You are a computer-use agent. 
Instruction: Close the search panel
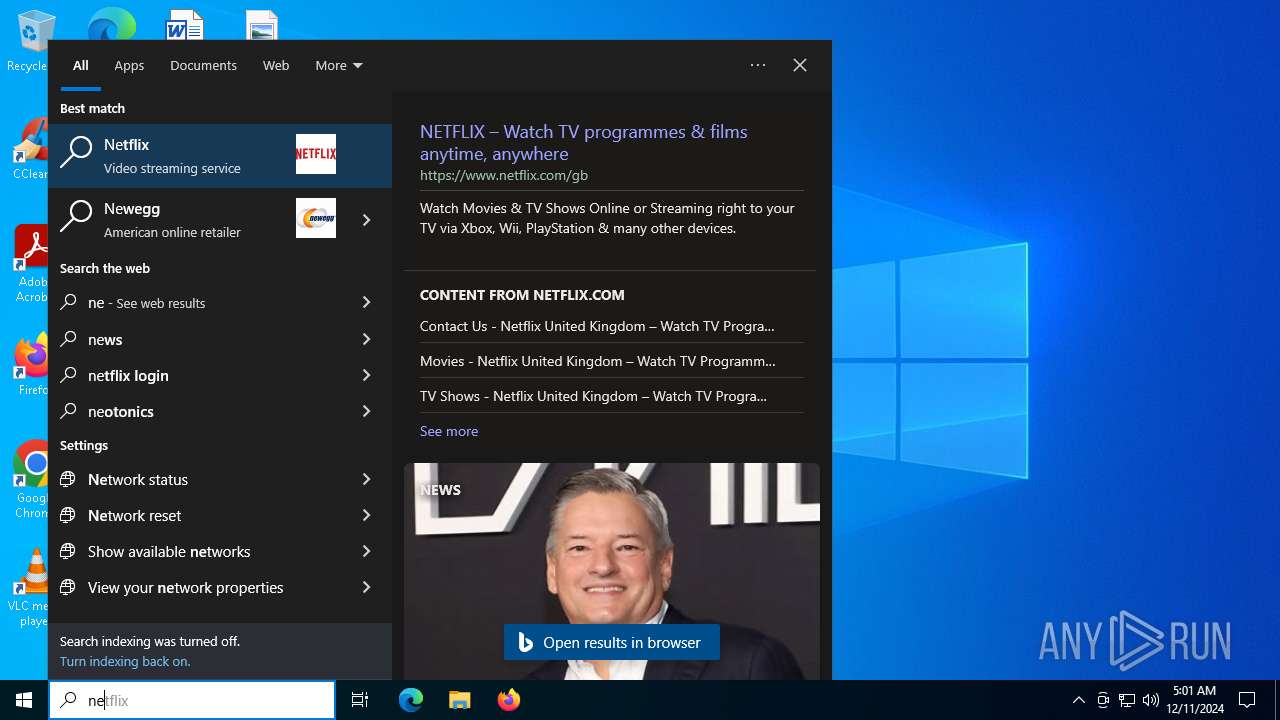tap(800, 65)
